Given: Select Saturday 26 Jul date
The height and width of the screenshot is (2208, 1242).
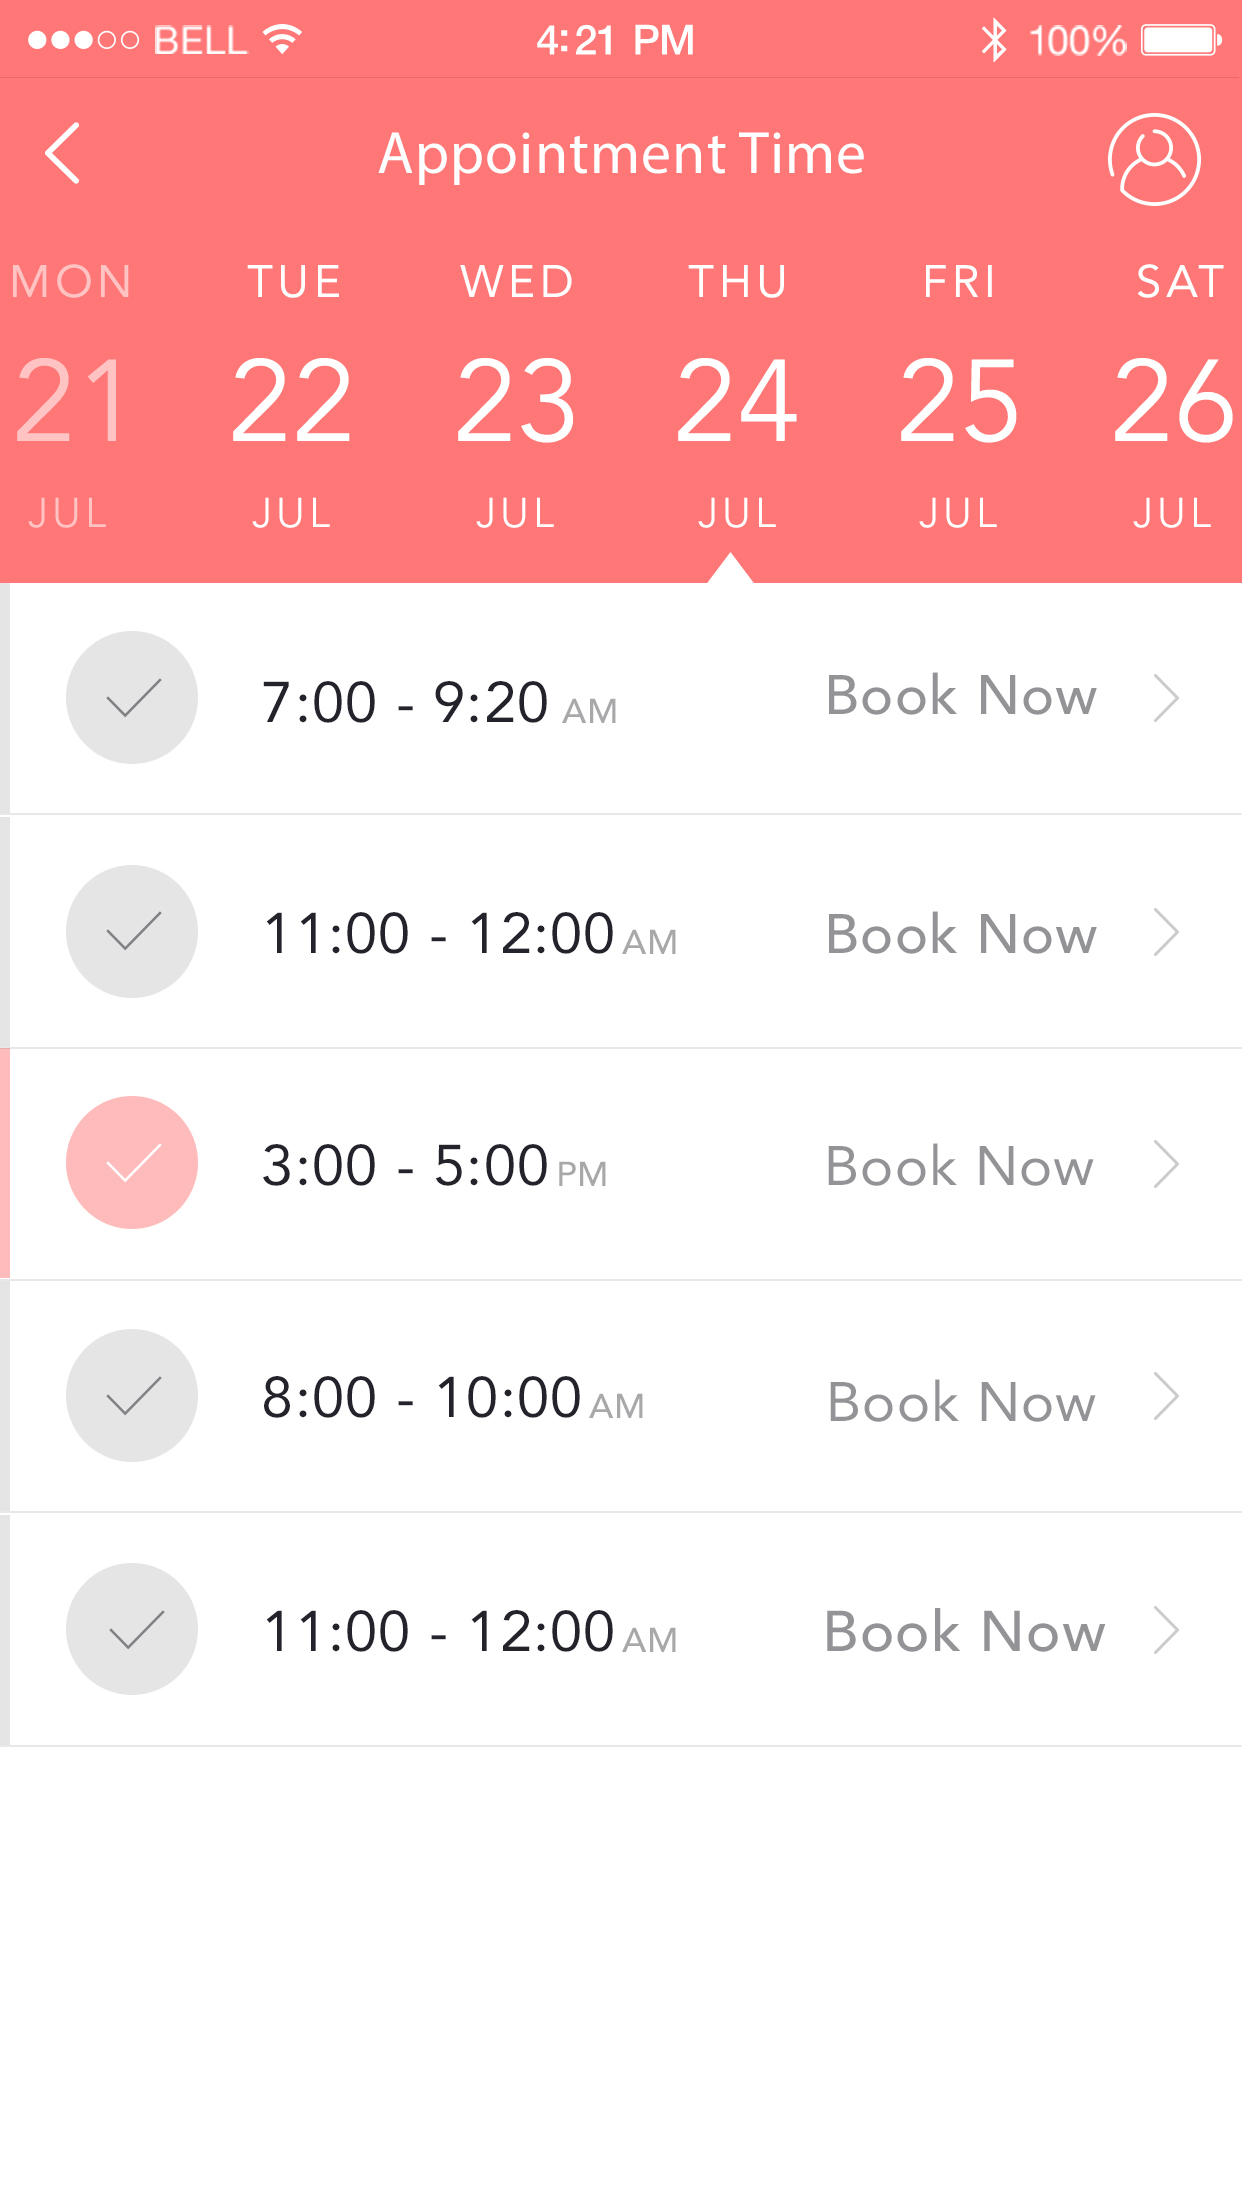Looking at the screenshot, I should pyautogui.click(x=1174, y=398).
